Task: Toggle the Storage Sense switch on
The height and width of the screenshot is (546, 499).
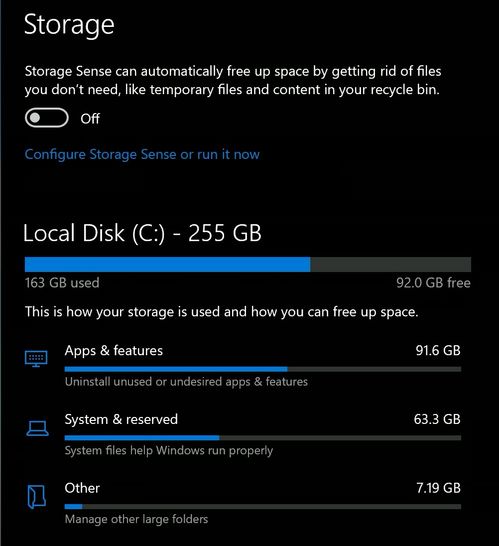Action: tap(47, 118)
